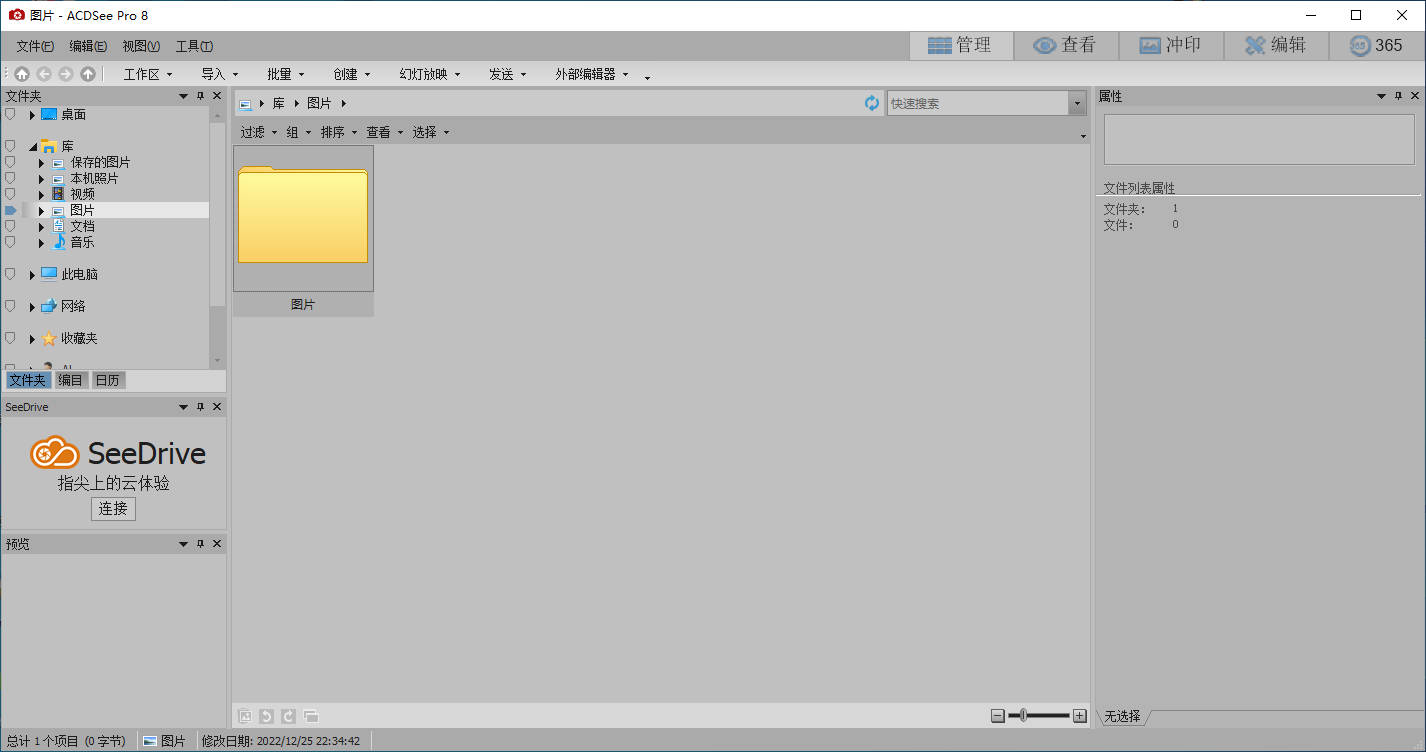Open the 视图(V) menu
The height and width of the screenshot is (752, 1426).
point(141,46)
